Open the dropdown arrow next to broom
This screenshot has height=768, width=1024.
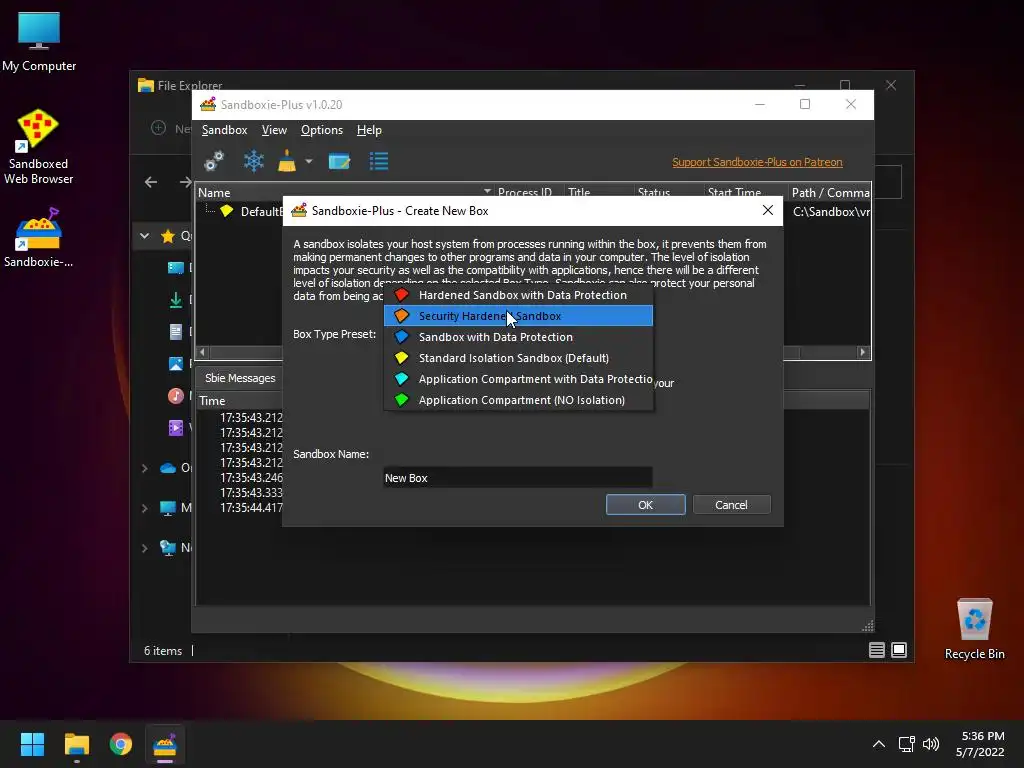308,161
